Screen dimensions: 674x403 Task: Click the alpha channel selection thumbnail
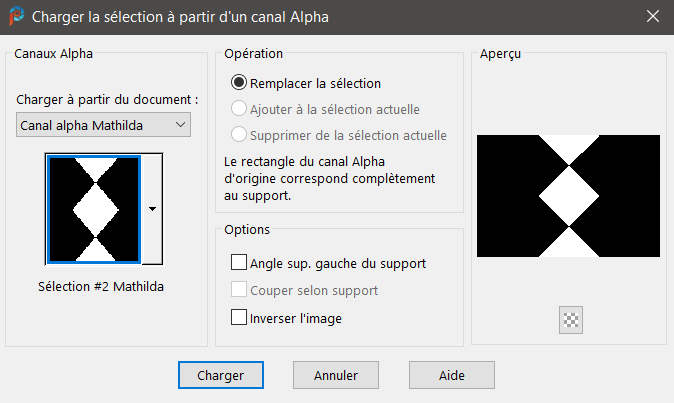coord(95,208)
